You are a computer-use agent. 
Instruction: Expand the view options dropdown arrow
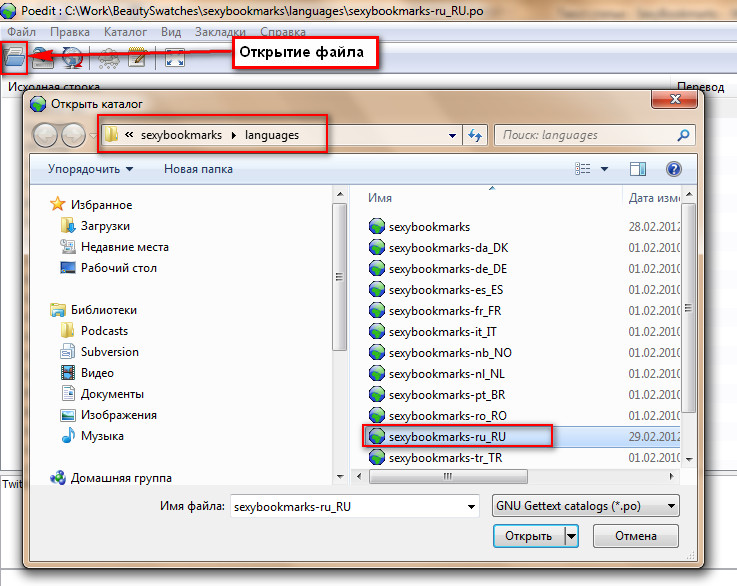point(604,169)
